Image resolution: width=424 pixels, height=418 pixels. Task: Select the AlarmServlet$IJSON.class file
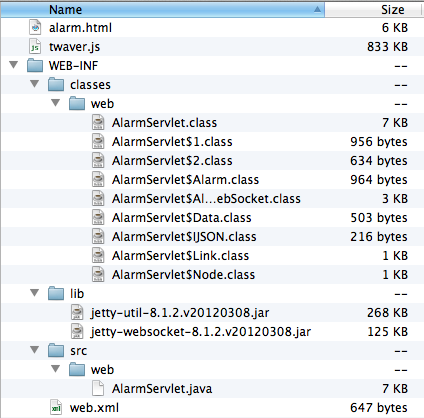point(184,237)
